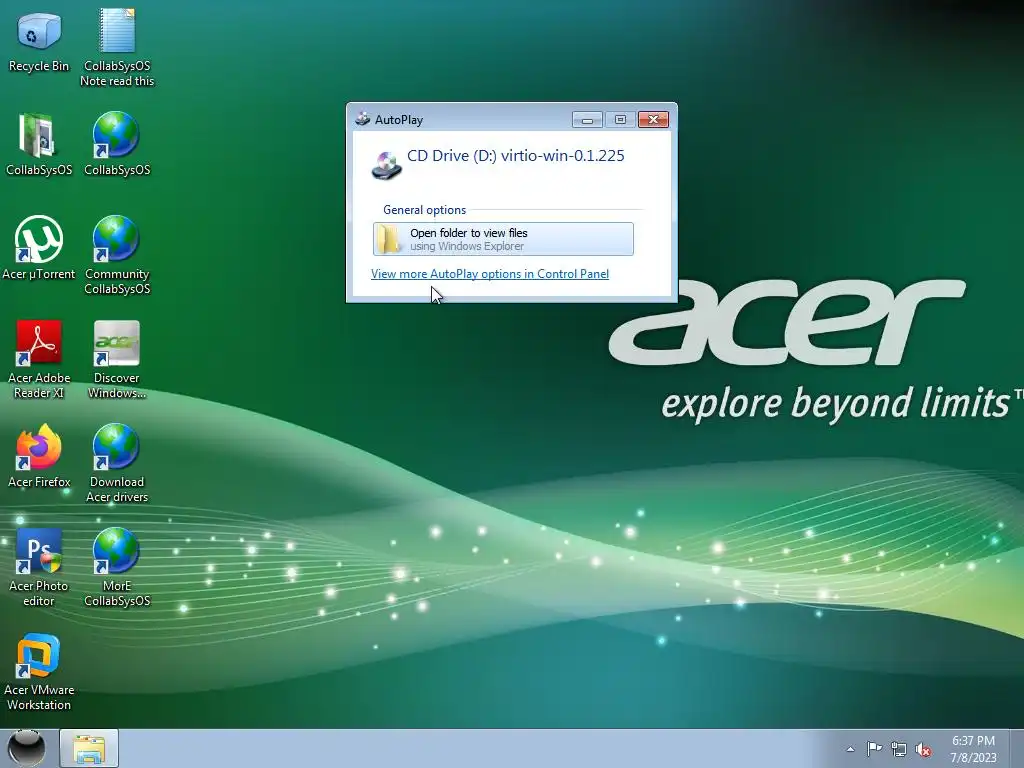Open Action Center flag icon

[x=874, y=749]
